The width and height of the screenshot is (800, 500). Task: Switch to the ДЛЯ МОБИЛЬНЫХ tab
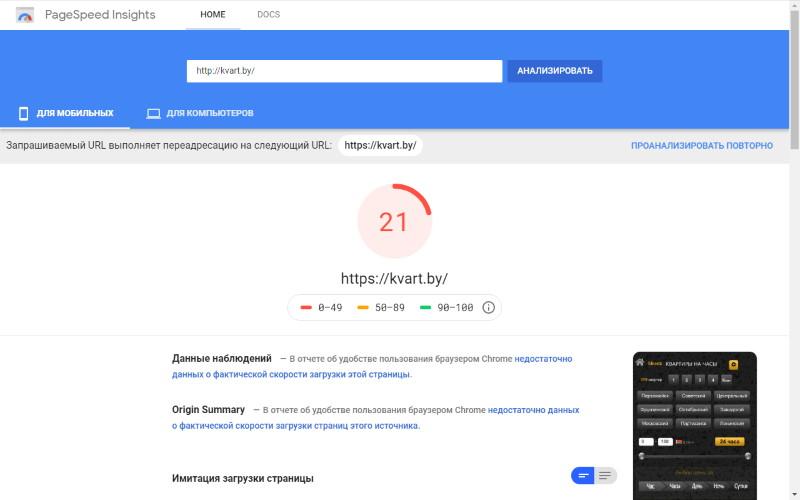click(65, 113)
